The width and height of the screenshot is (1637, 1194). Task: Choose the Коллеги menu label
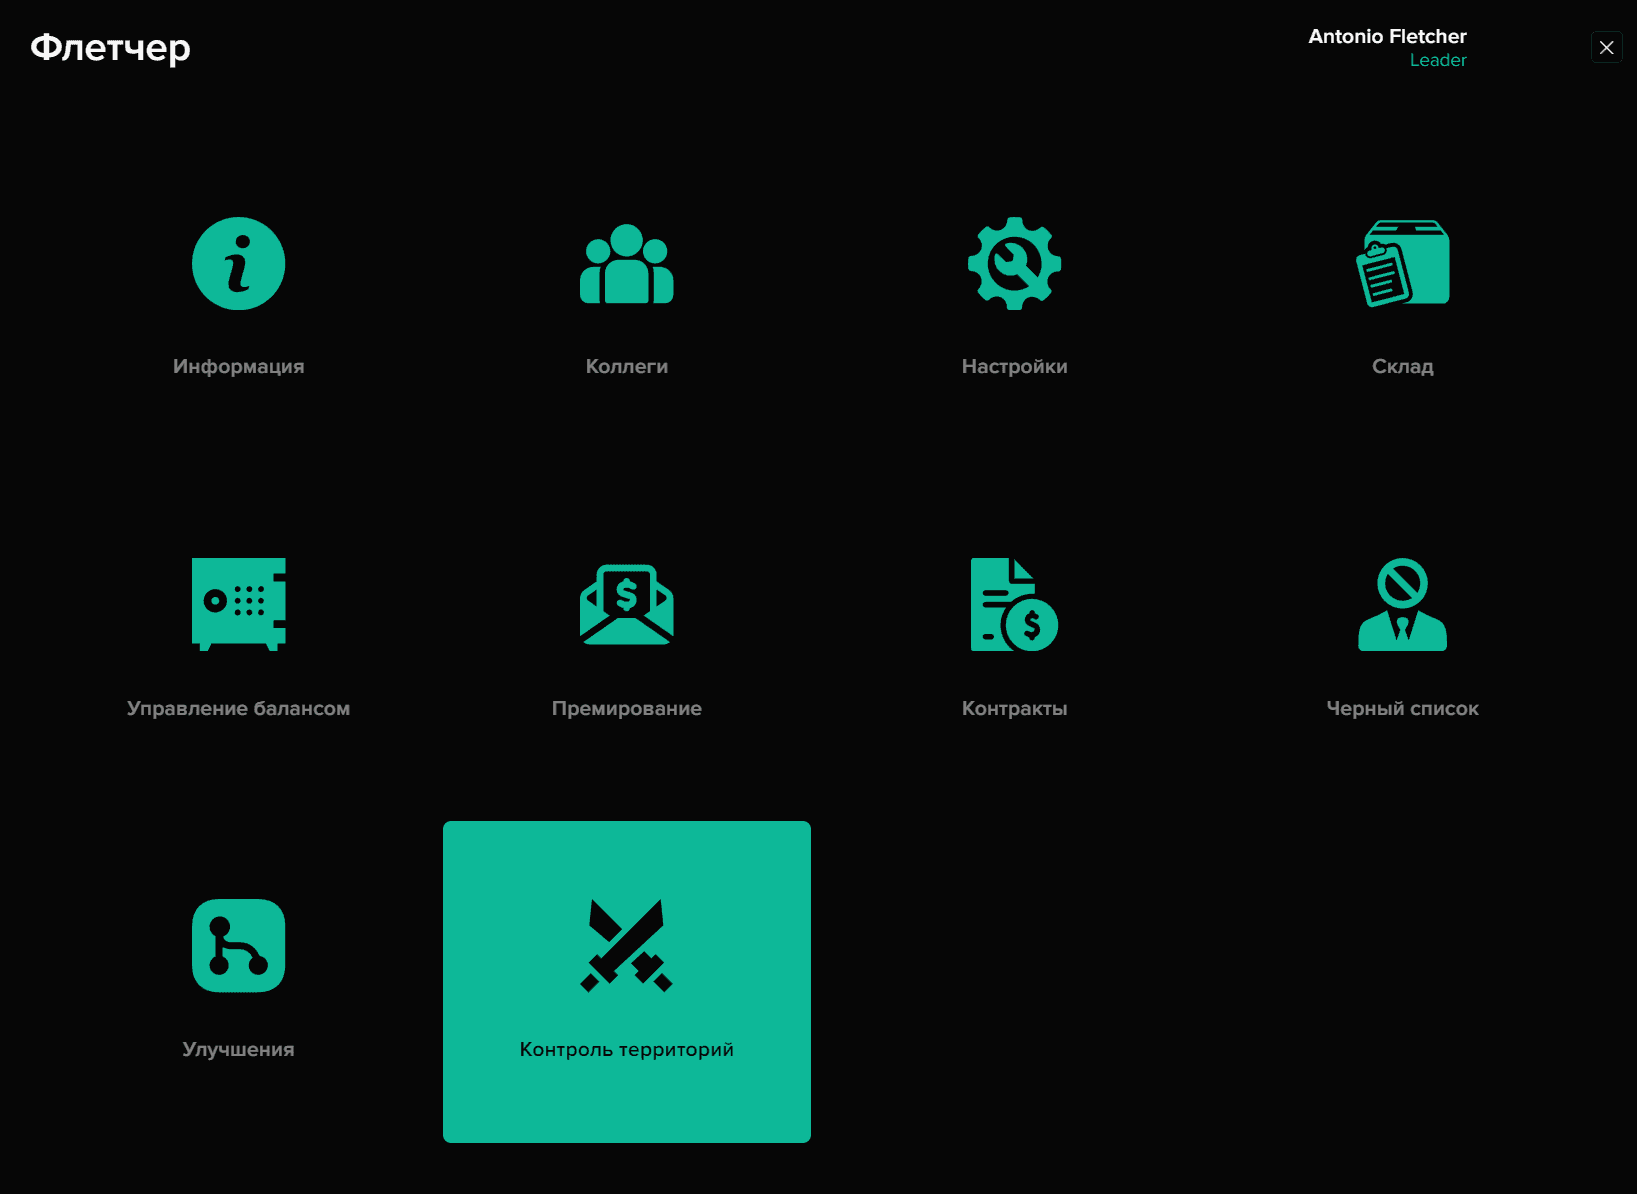pos(626,367)
